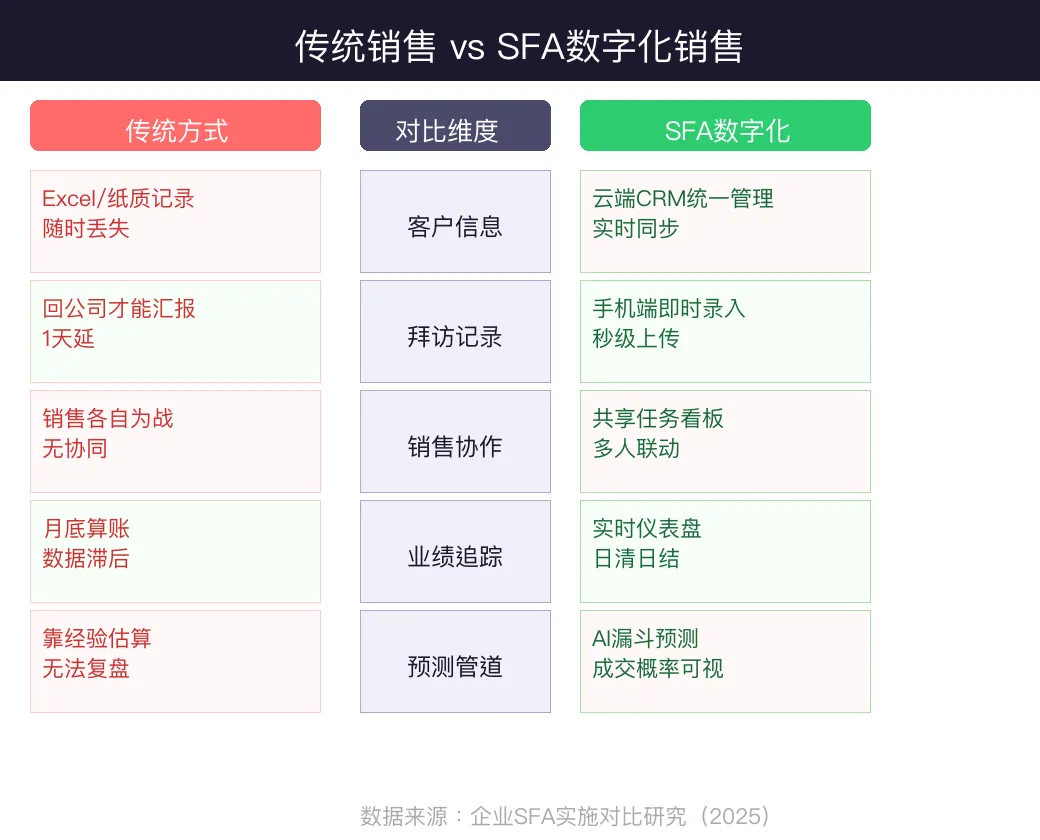Click the '数据来源' footer text

566,816
